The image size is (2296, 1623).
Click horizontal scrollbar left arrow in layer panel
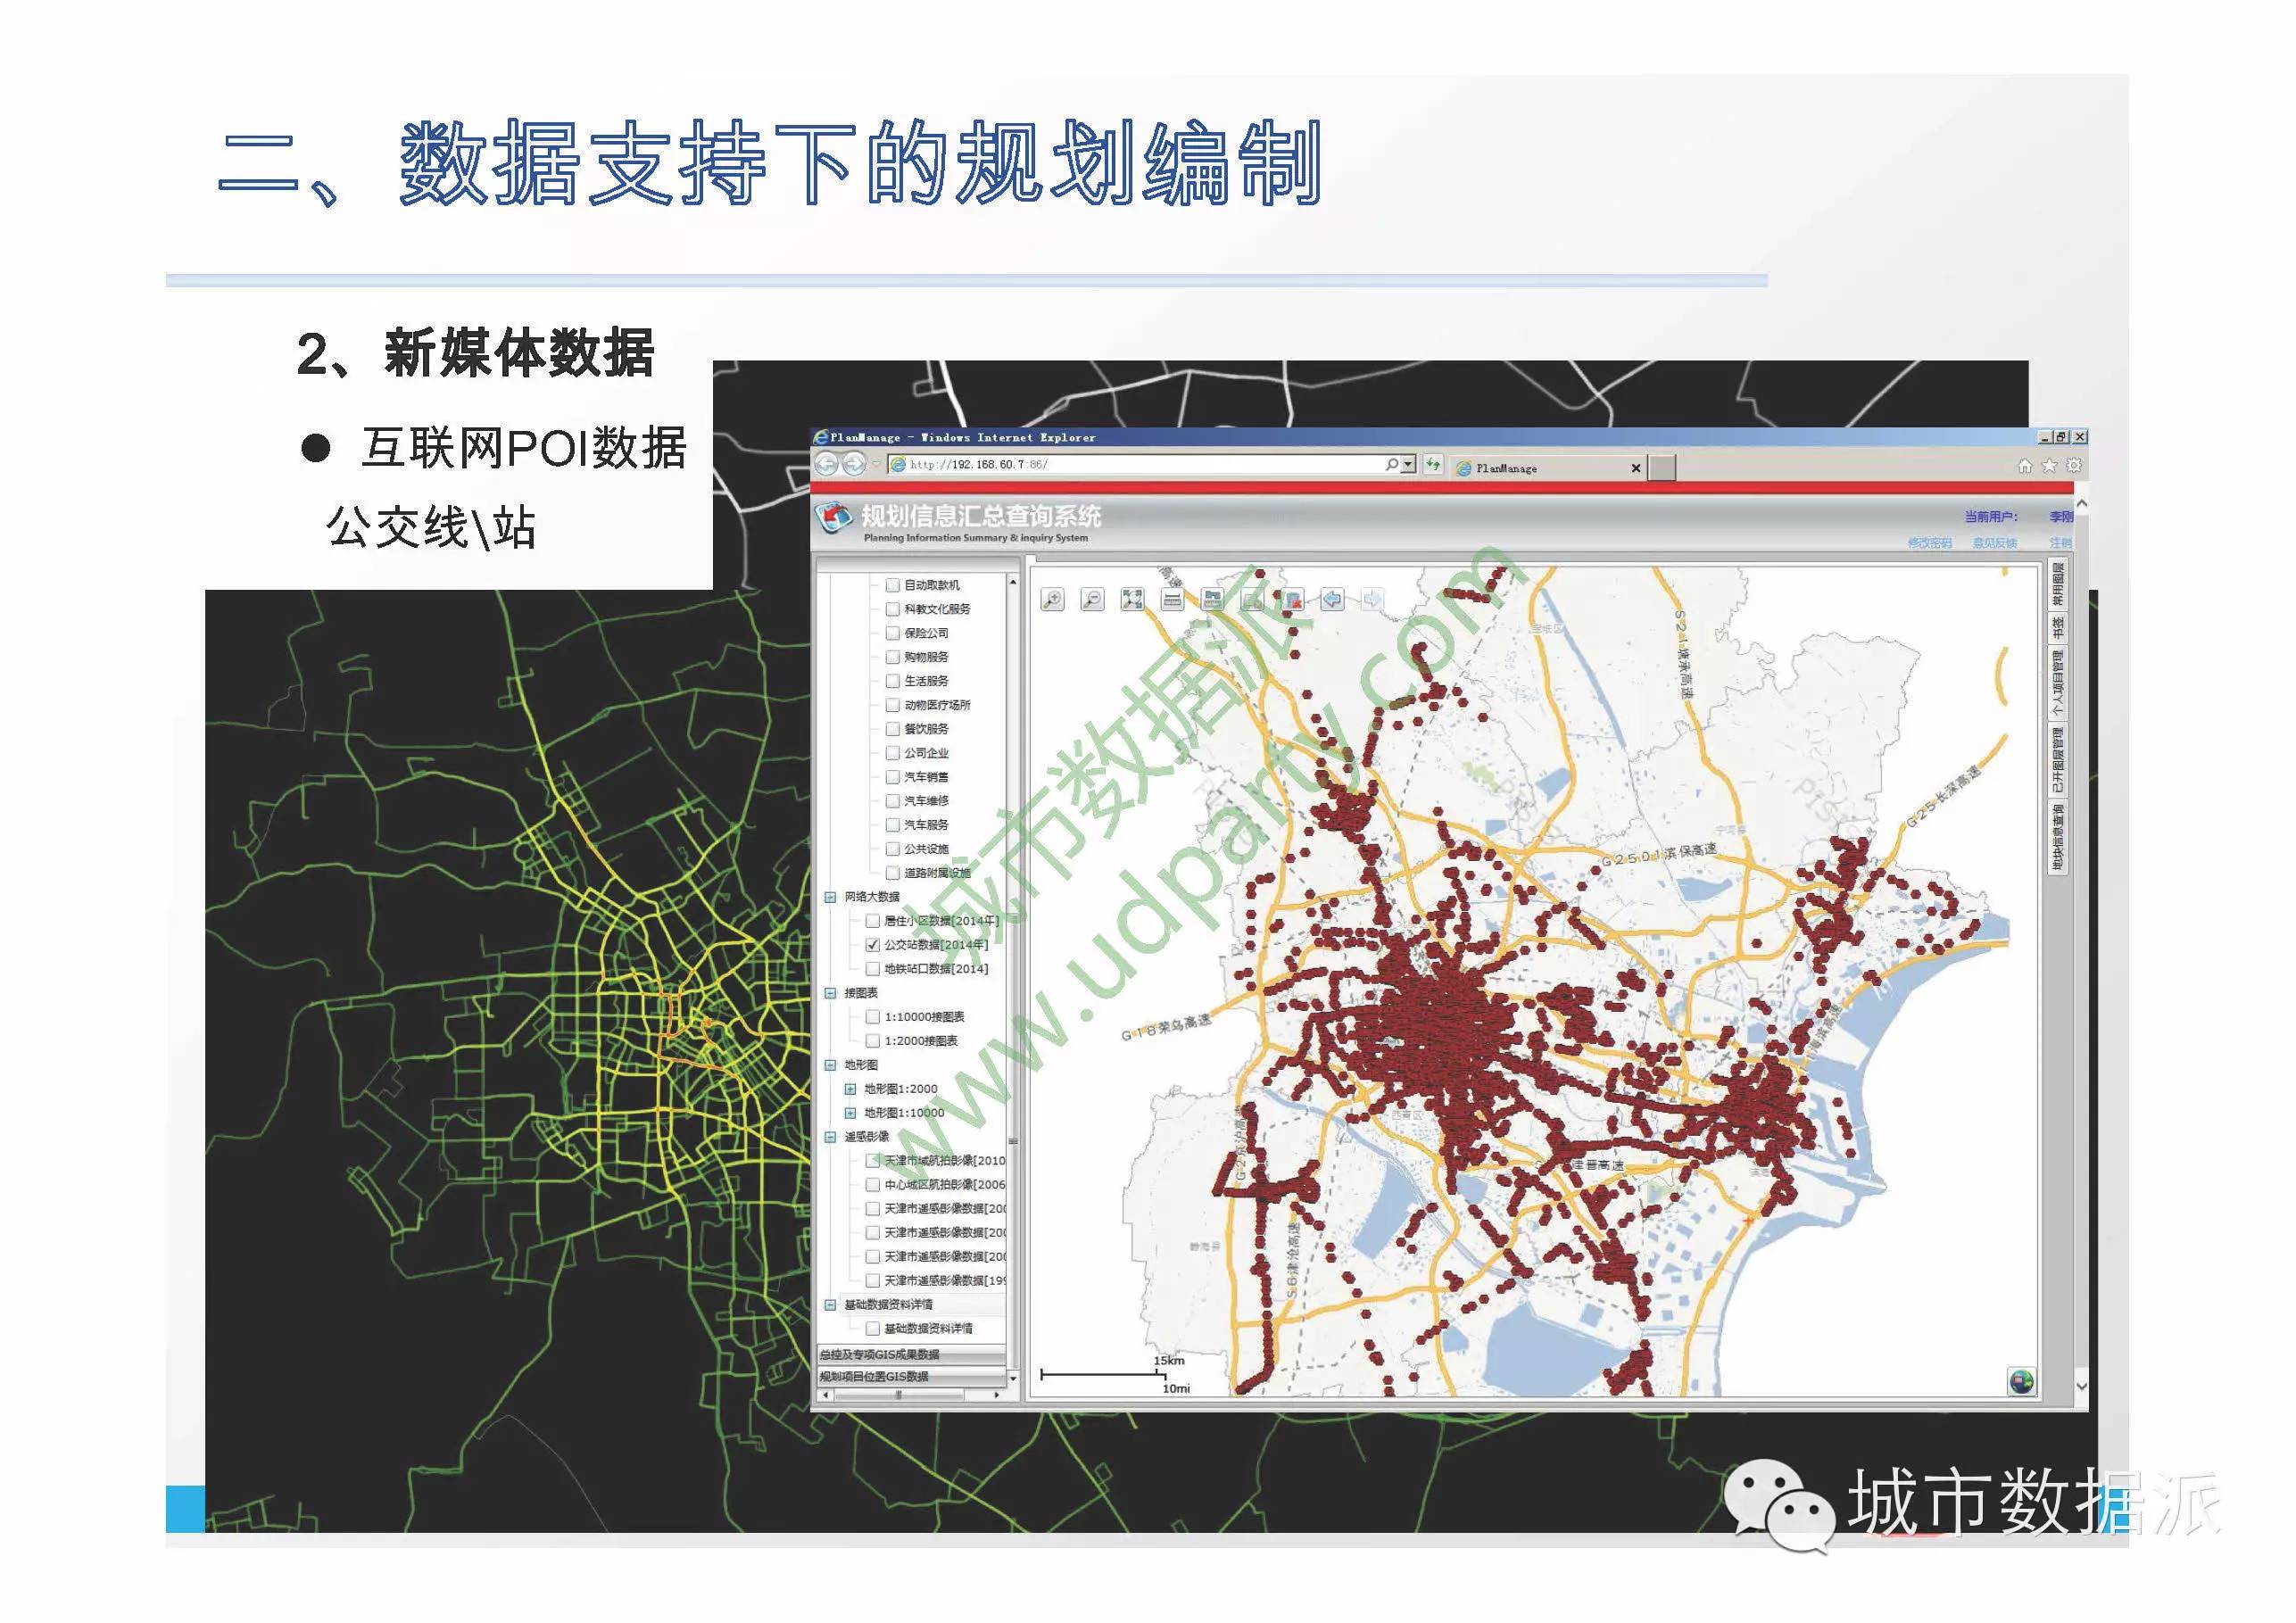click(826, 1395)
